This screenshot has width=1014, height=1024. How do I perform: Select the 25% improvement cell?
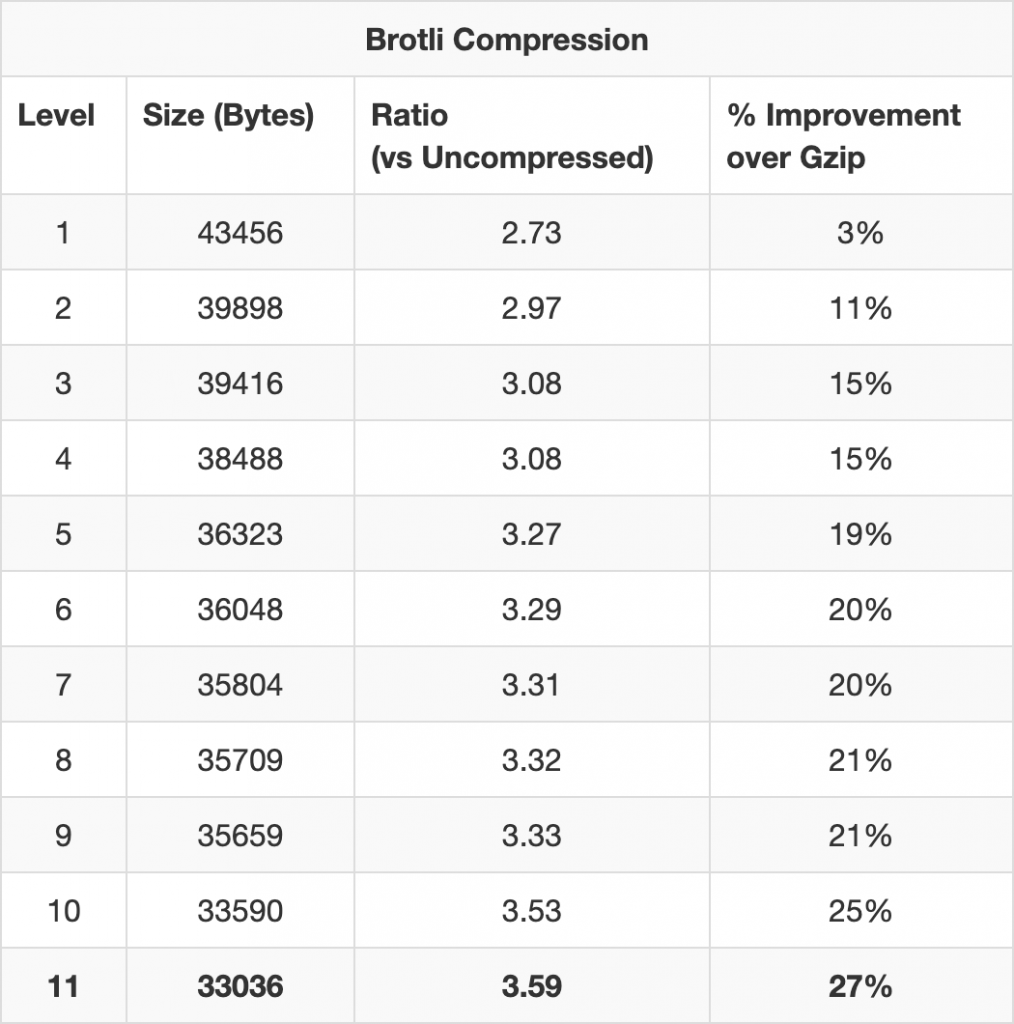(860, 911)
